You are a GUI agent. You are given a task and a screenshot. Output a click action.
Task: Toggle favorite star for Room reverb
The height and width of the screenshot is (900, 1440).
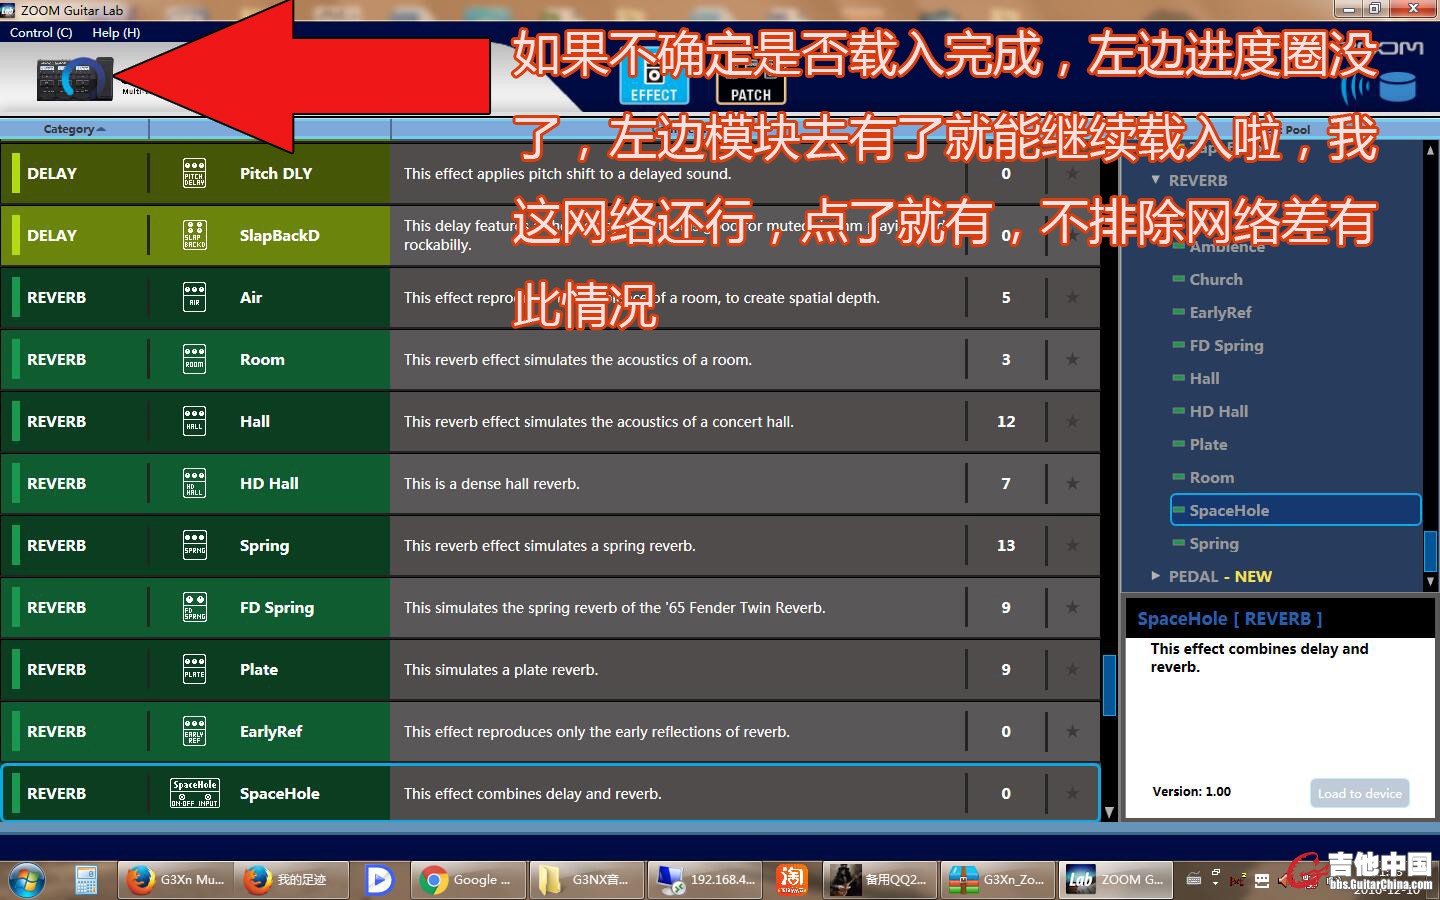[x=1072, y=359]
